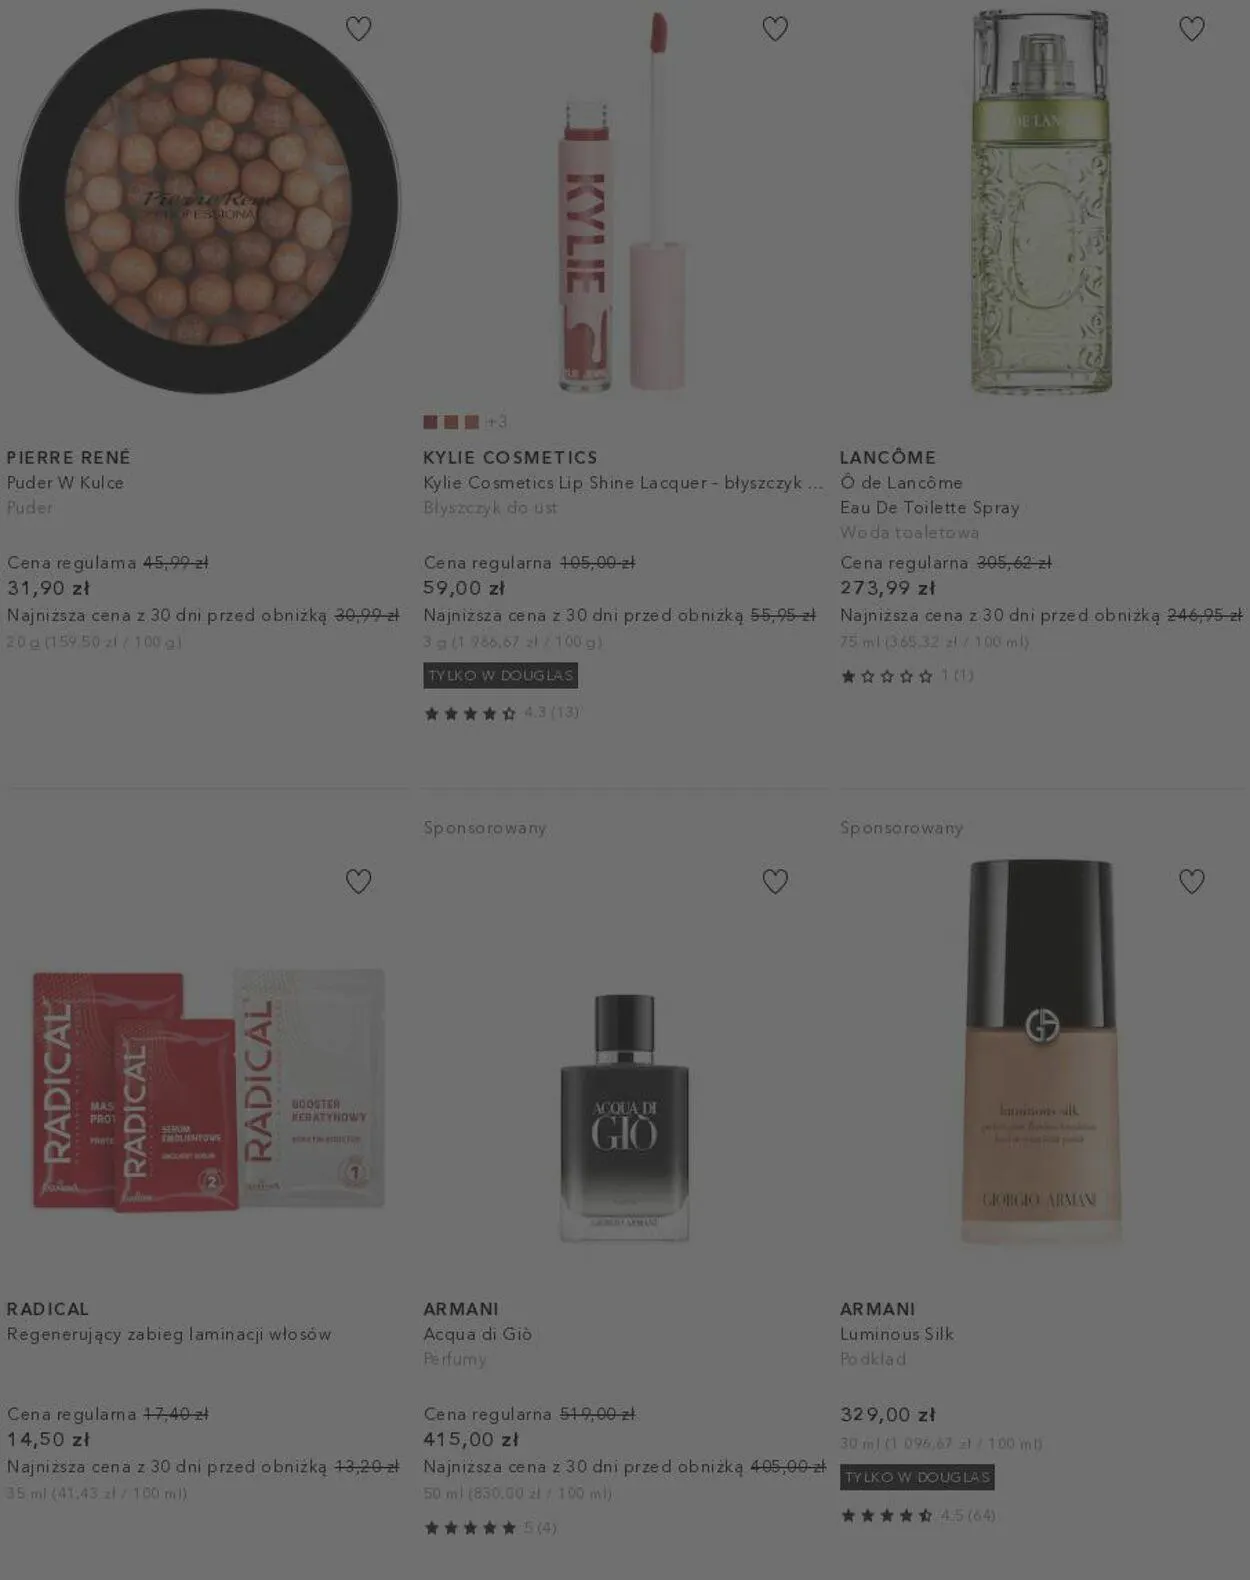Viewport: 1250px width, 1580px height.
Task: Click Armani Luminous Silk product title
Action: 896,1334
